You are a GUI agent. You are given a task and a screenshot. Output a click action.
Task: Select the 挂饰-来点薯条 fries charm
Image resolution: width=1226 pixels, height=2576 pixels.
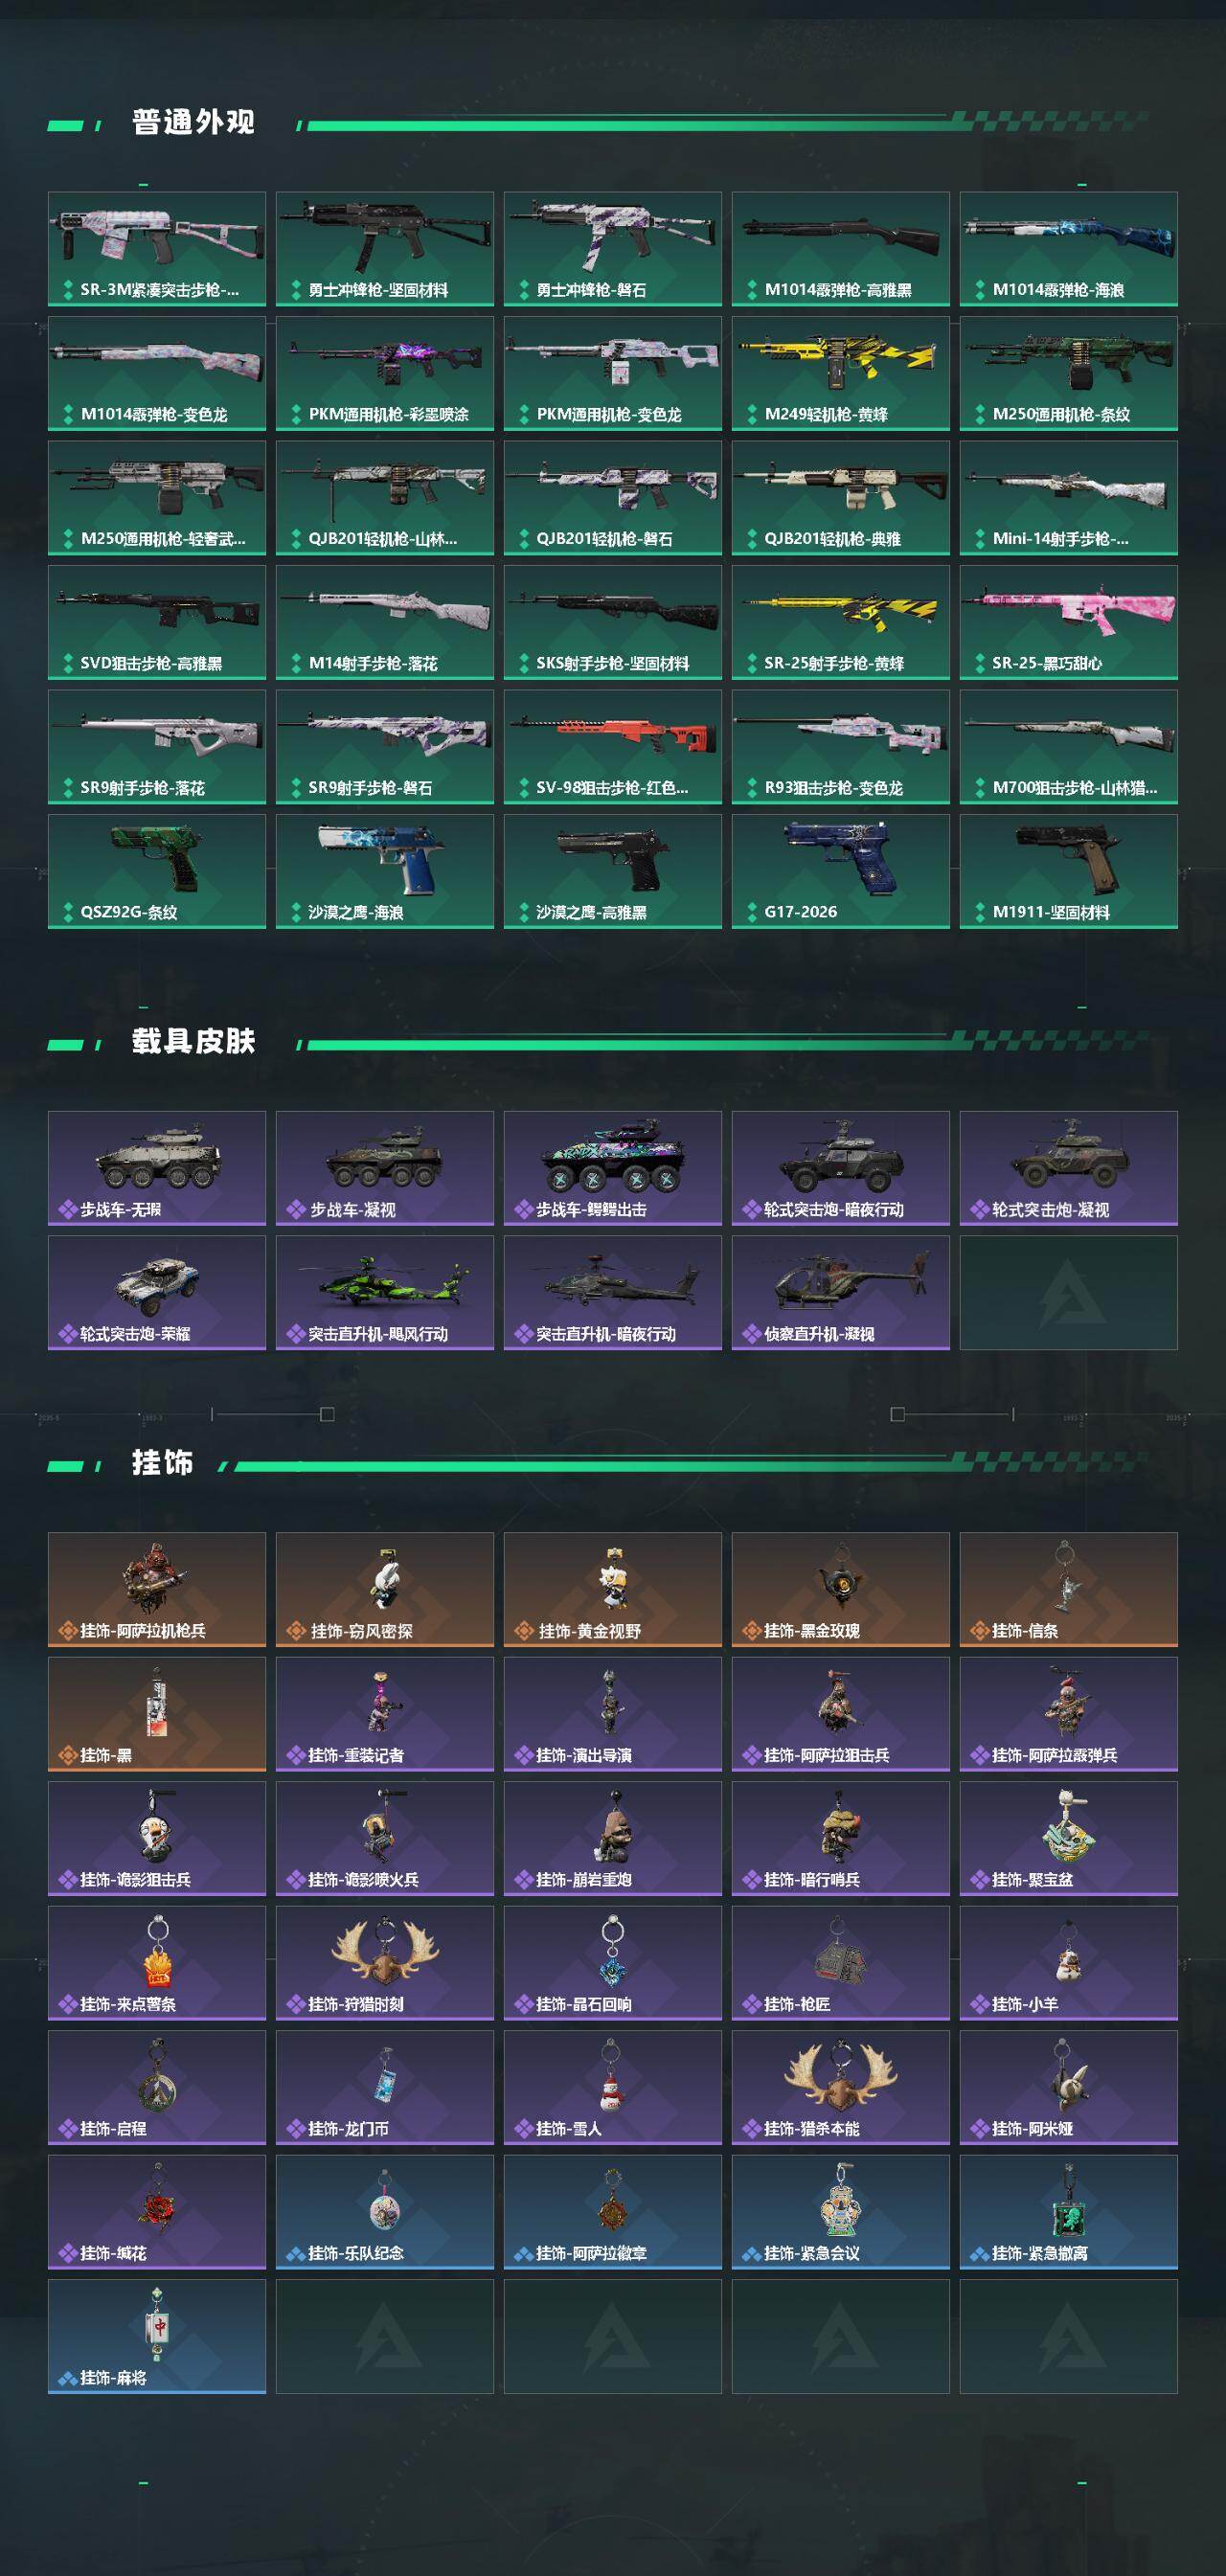click(156, 1963)
